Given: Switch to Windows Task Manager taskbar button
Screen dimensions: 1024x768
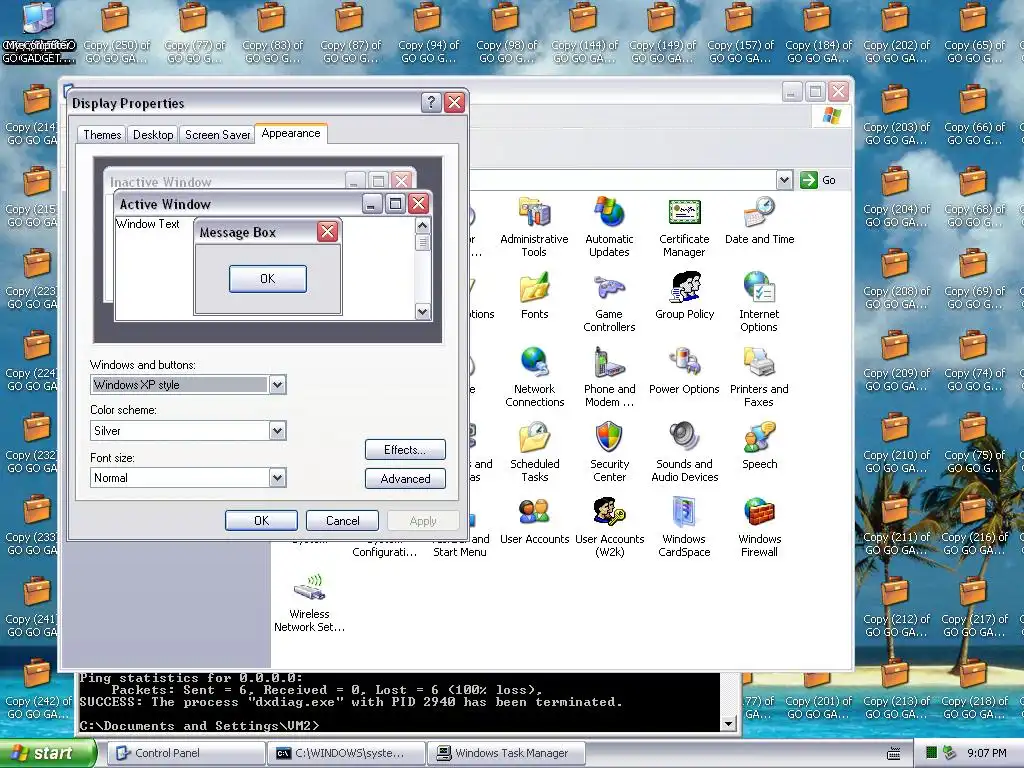Looking at the screenshot, I should 506,753.
